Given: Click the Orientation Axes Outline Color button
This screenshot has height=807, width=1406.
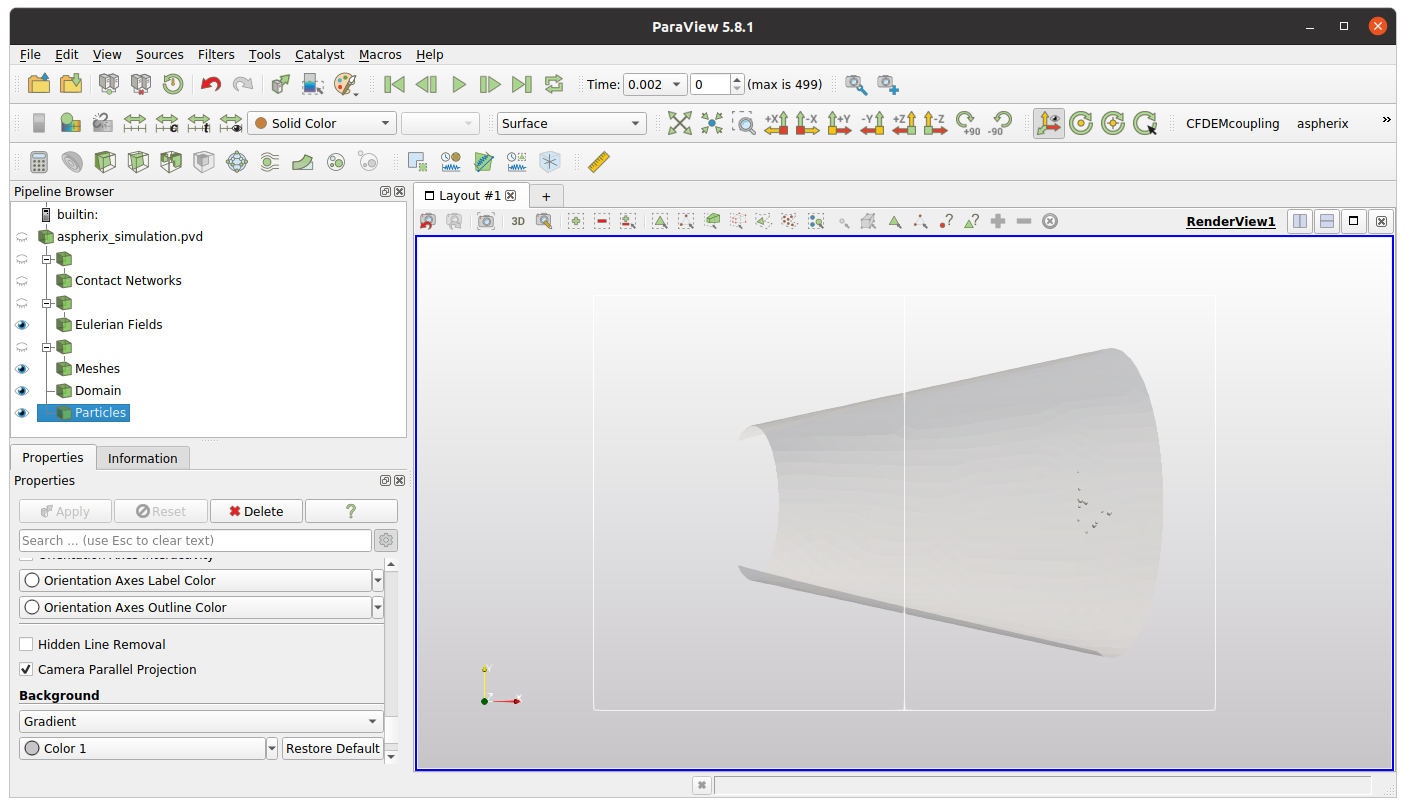Looking at the screenshot, I should (x=195, y=607).
